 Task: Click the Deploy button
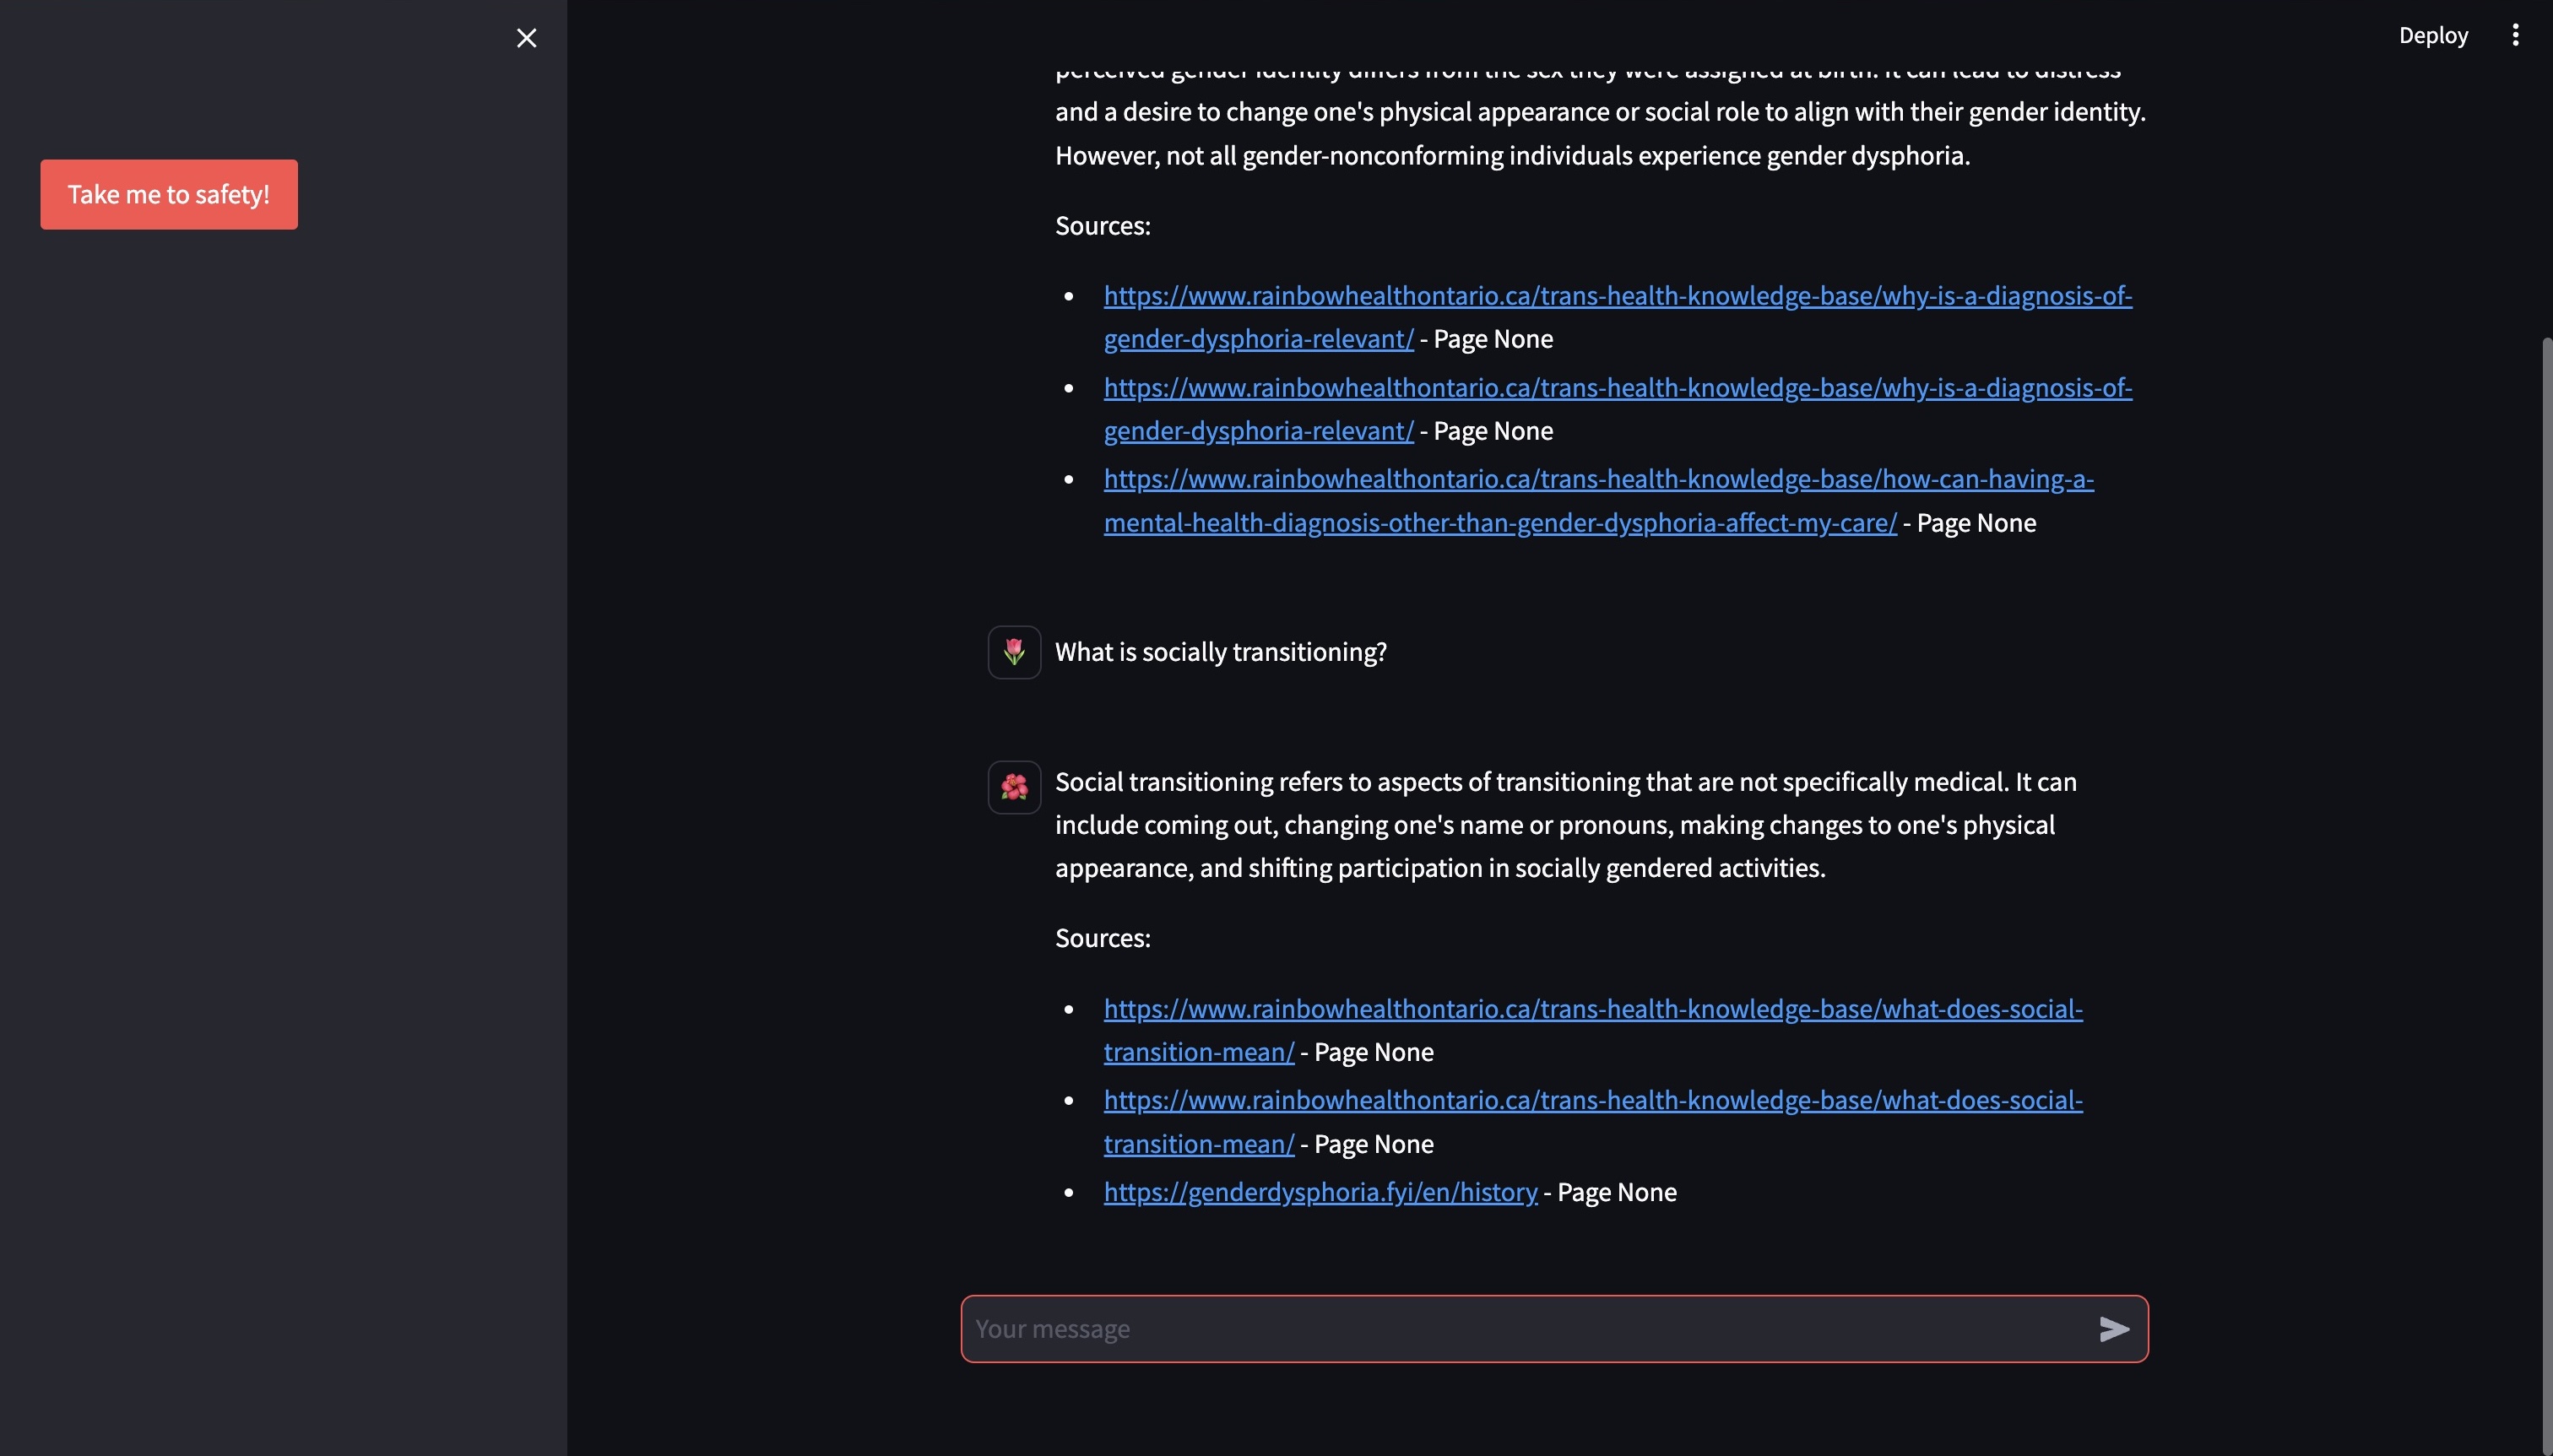tap(2433, 35)
